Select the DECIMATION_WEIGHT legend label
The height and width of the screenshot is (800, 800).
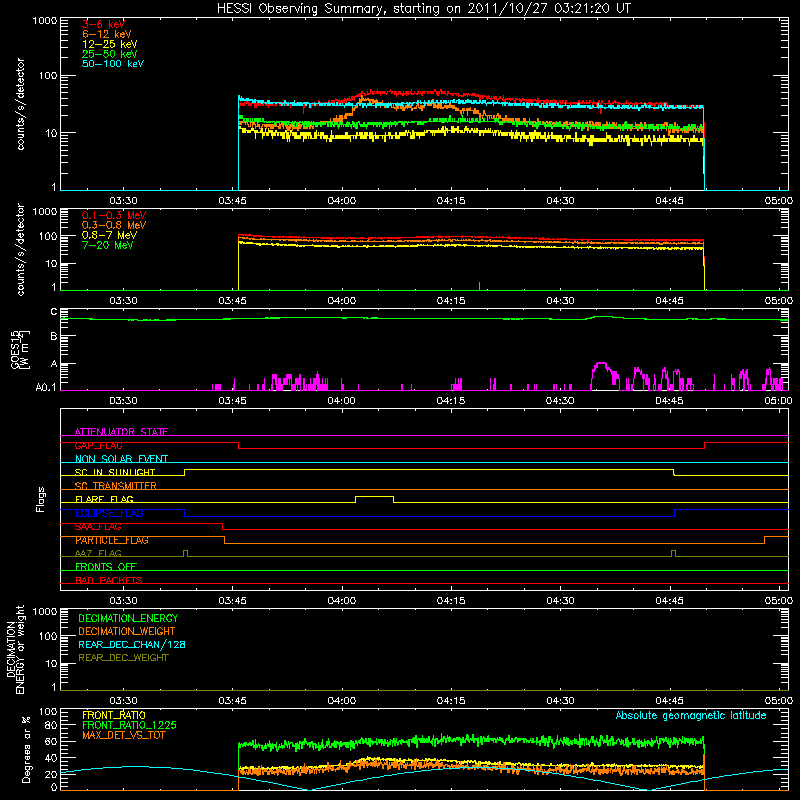point(127,631)
